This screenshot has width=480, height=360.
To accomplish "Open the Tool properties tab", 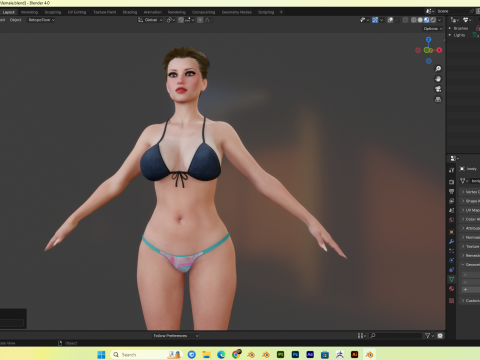I will coord(452,170).
